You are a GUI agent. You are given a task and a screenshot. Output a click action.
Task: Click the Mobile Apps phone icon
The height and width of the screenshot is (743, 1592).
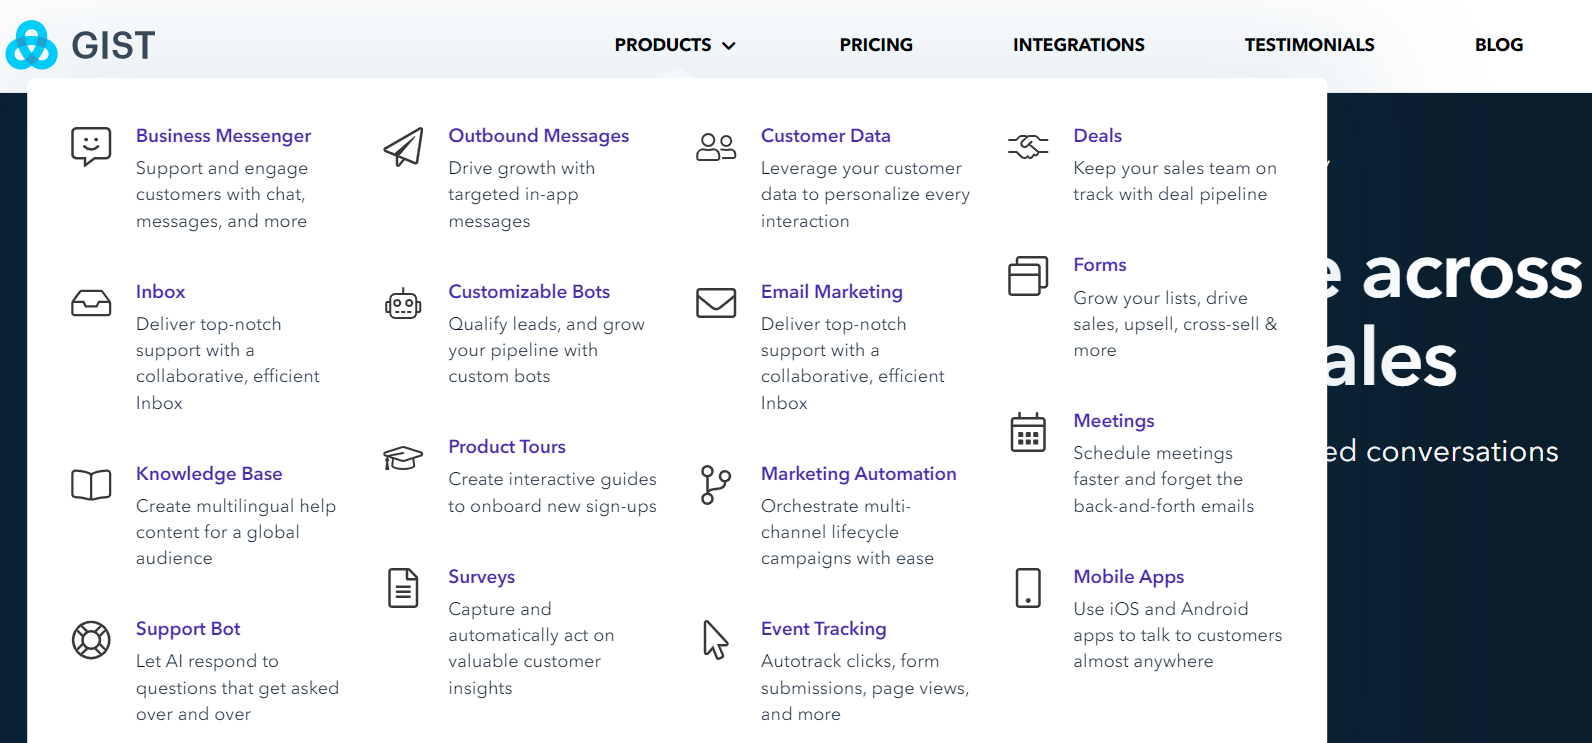coord(1028,588)
